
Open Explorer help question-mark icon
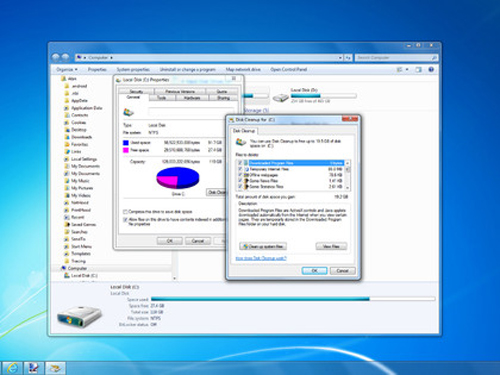[x=431, y=69]
